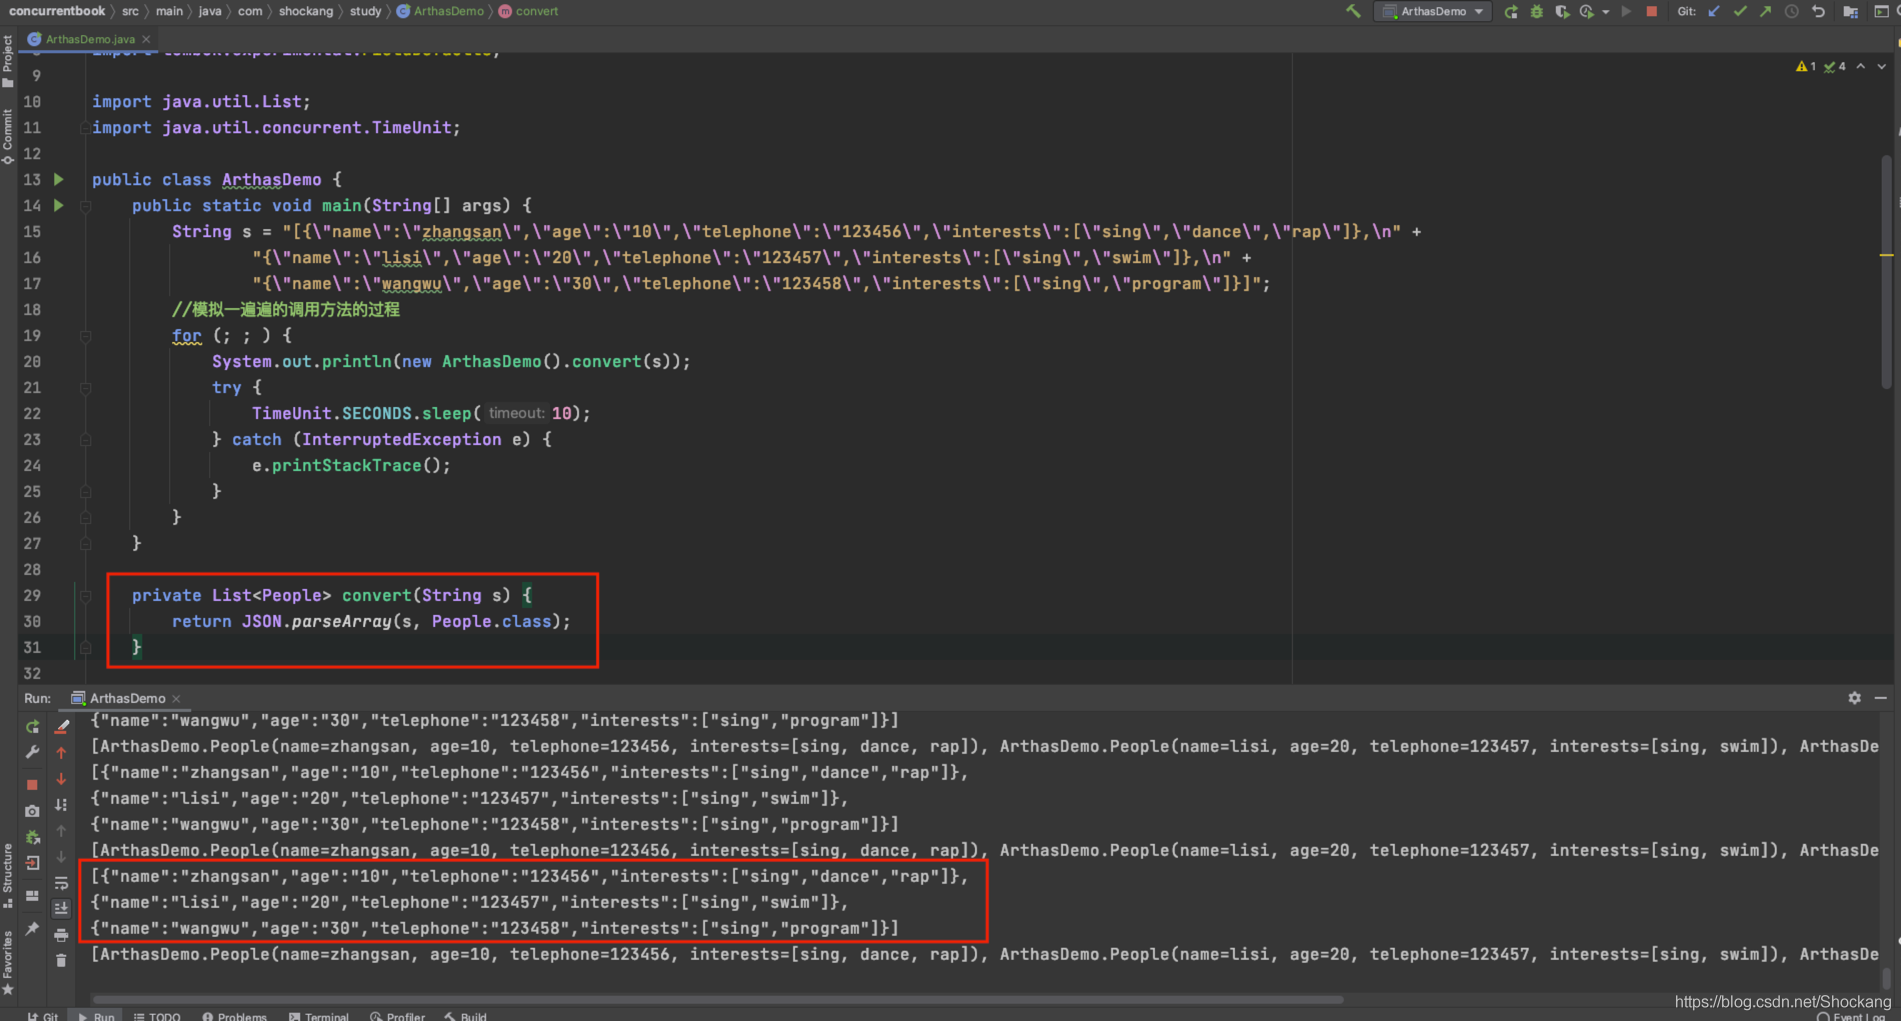Click the Run with Coverage icon
The height and width of the screenshot is (1021, 1901).
1561,12
